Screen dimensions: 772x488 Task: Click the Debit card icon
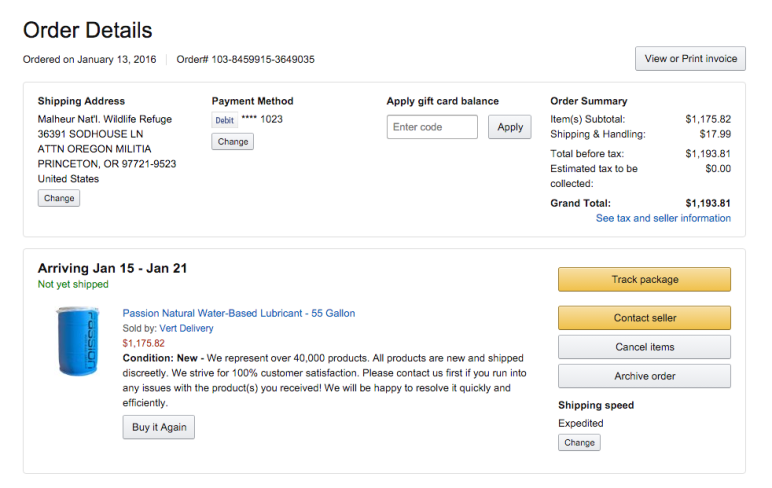click(x=225, y=120)
